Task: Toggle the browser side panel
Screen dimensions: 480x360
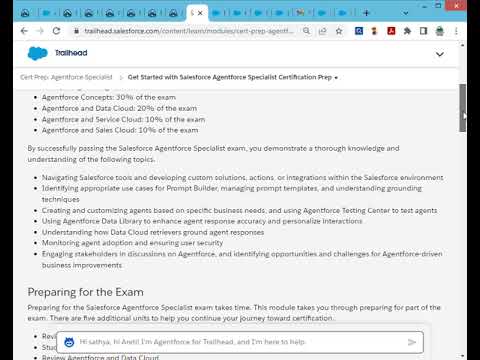Action: [423, 31]
